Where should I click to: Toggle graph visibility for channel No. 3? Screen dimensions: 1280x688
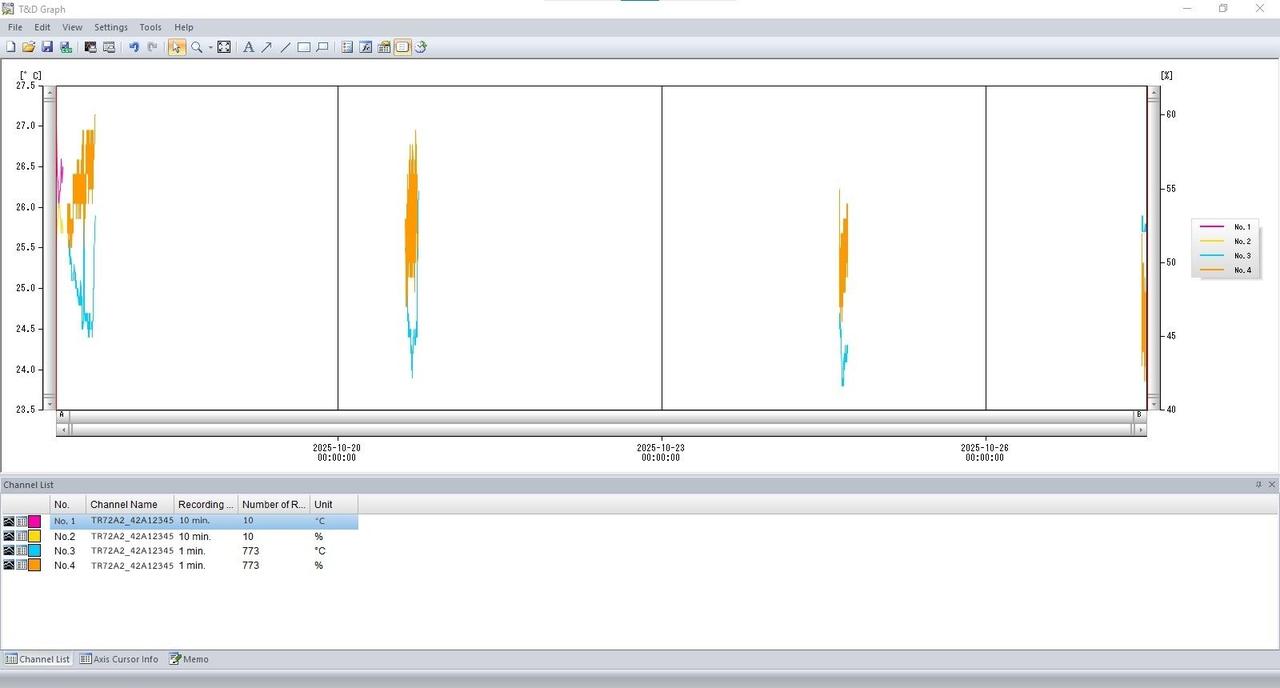pyautogui.click(x=9, y=551)
